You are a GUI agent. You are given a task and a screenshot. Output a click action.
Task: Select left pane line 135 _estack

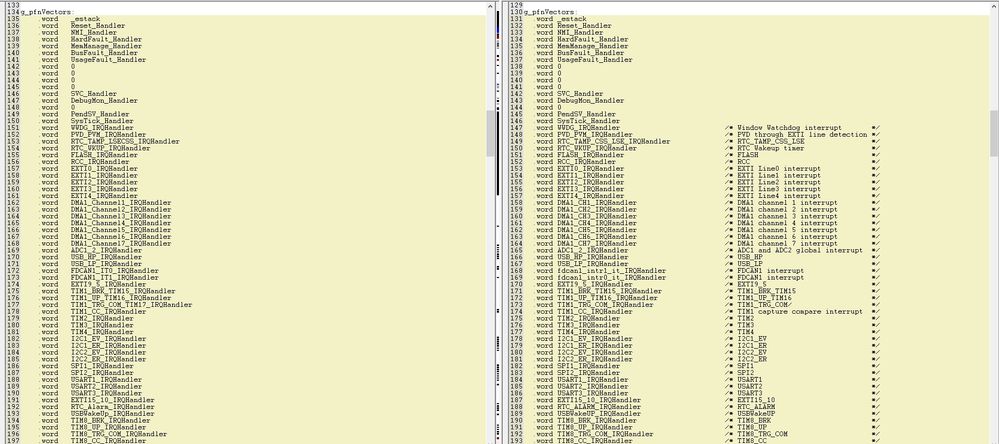pos(85,19)
